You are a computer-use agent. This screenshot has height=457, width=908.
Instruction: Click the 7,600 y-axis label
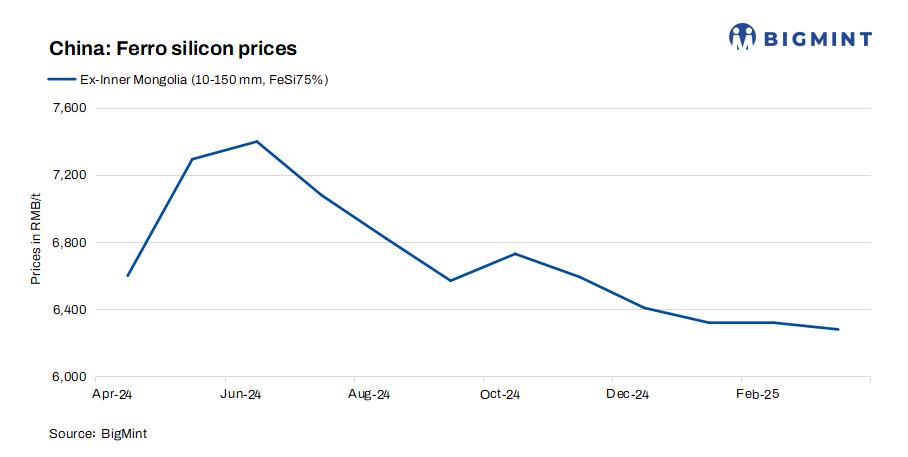point(69,108)
